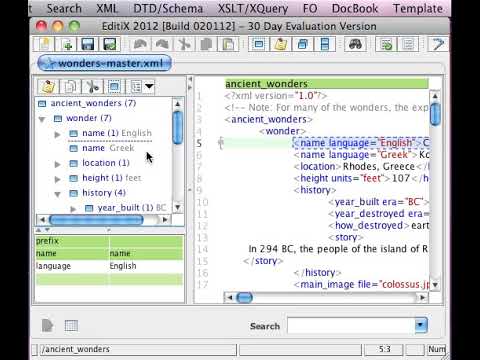This screenshot has height=360, width=480.
Task: Open Find with the binoculars icon
Action: pos(355,44)
